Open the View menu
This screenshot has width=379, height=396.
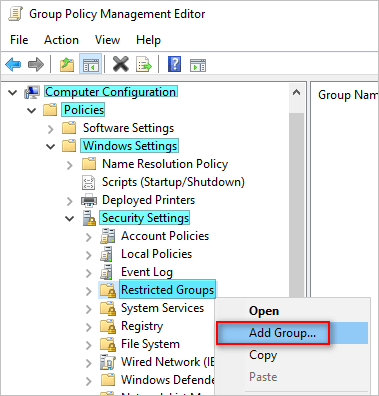(107, 40)
